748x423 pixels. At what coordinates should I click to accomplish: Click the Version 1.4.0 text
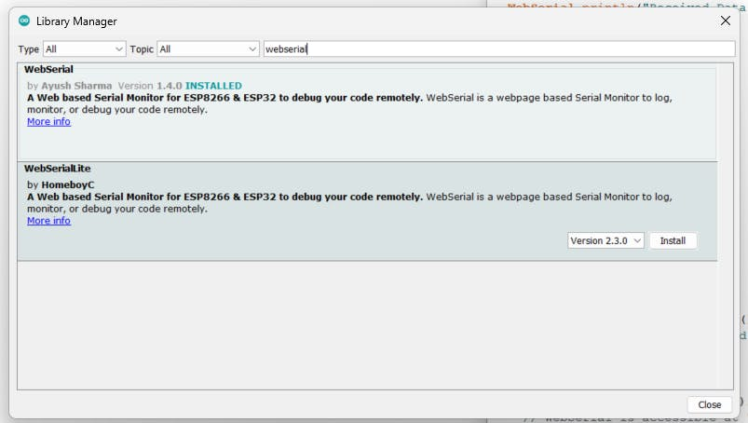click(x=150, y=86)
